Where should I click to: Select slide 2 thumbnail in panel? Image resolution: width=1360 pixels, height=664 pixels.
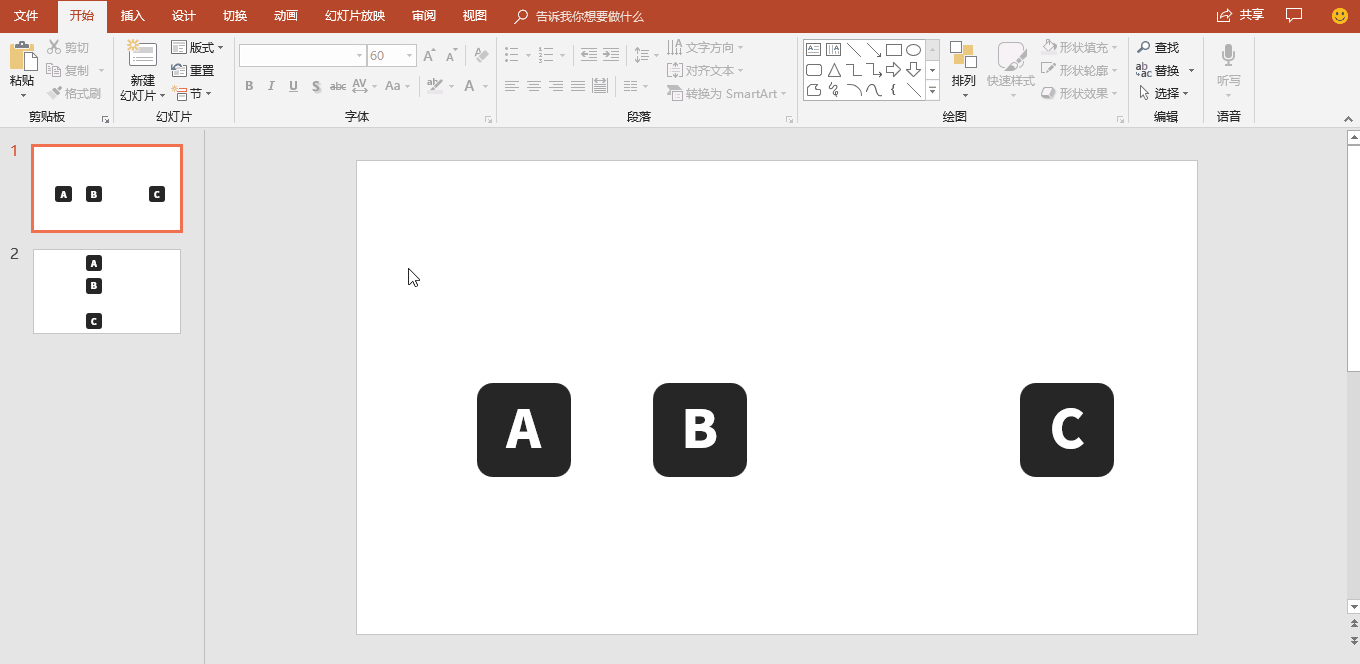107,291
